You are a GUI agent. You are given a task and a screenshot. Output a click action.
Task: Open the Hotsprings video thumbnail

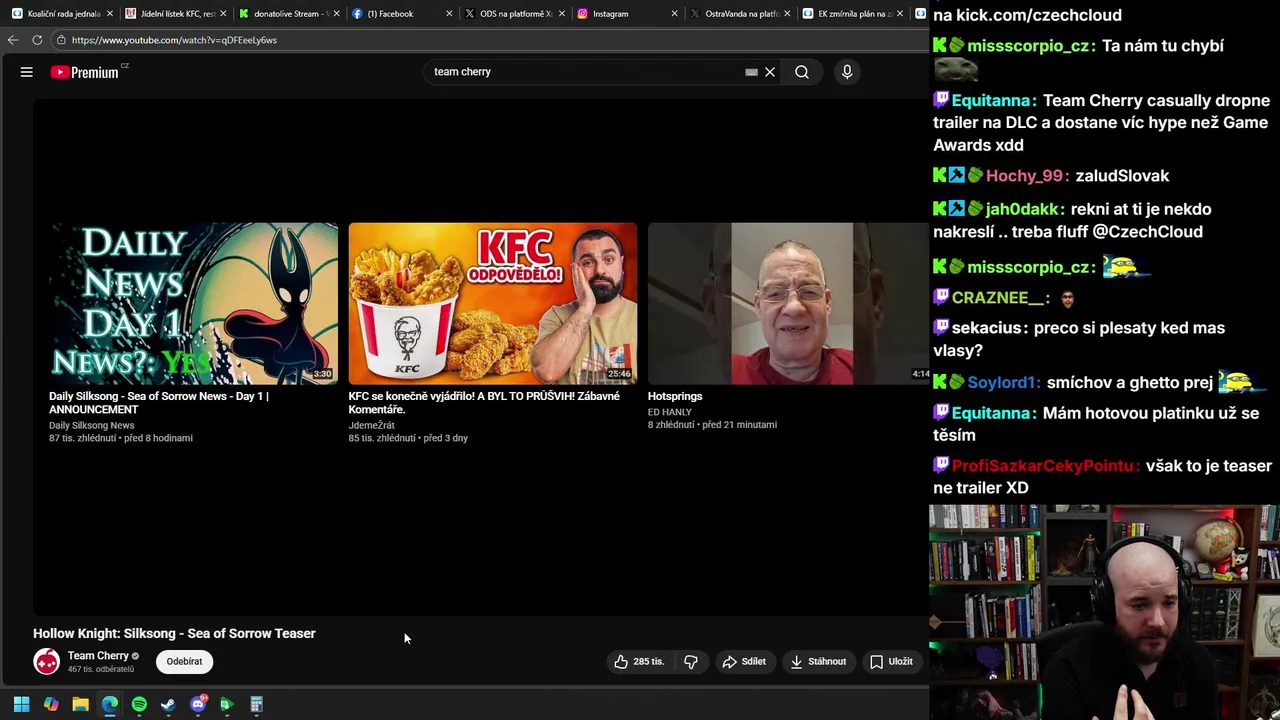pos(789,304)
